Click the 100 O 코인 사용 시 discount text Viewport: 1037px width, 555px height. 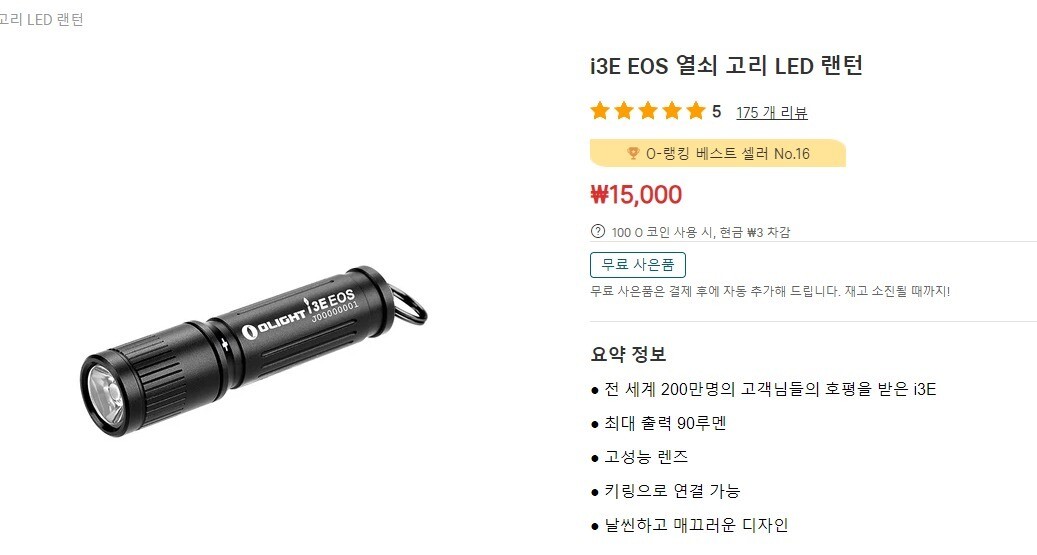click(700, 232)
